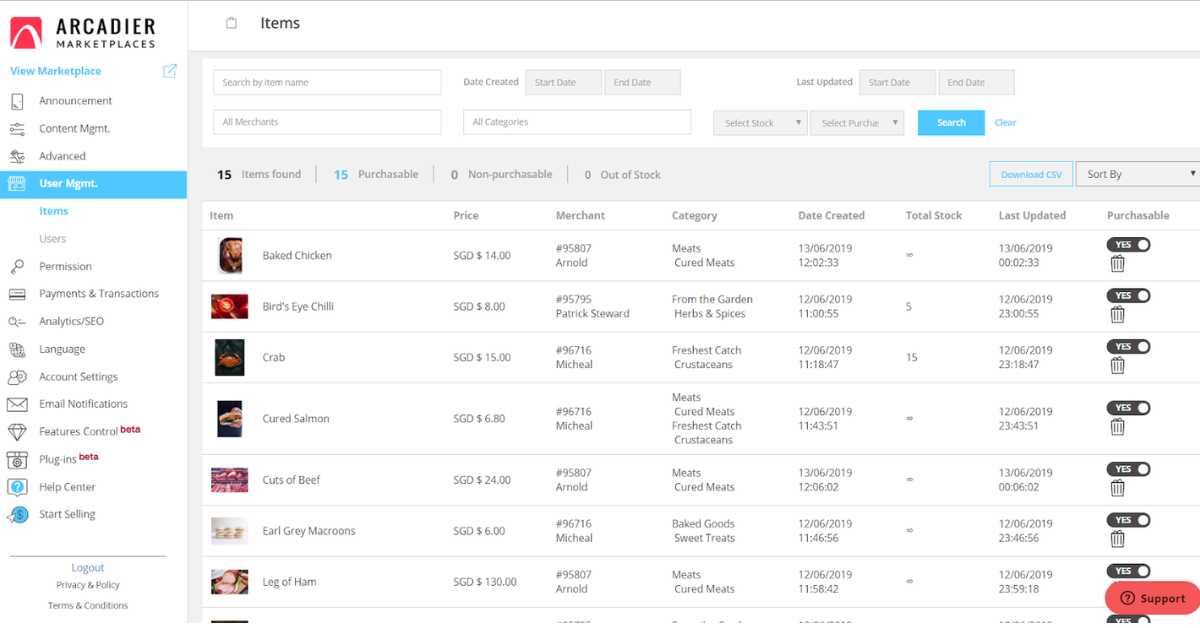Toggle purchasable off for Crab
This screenshot has height=628, width=1200.
point(1128,346)
